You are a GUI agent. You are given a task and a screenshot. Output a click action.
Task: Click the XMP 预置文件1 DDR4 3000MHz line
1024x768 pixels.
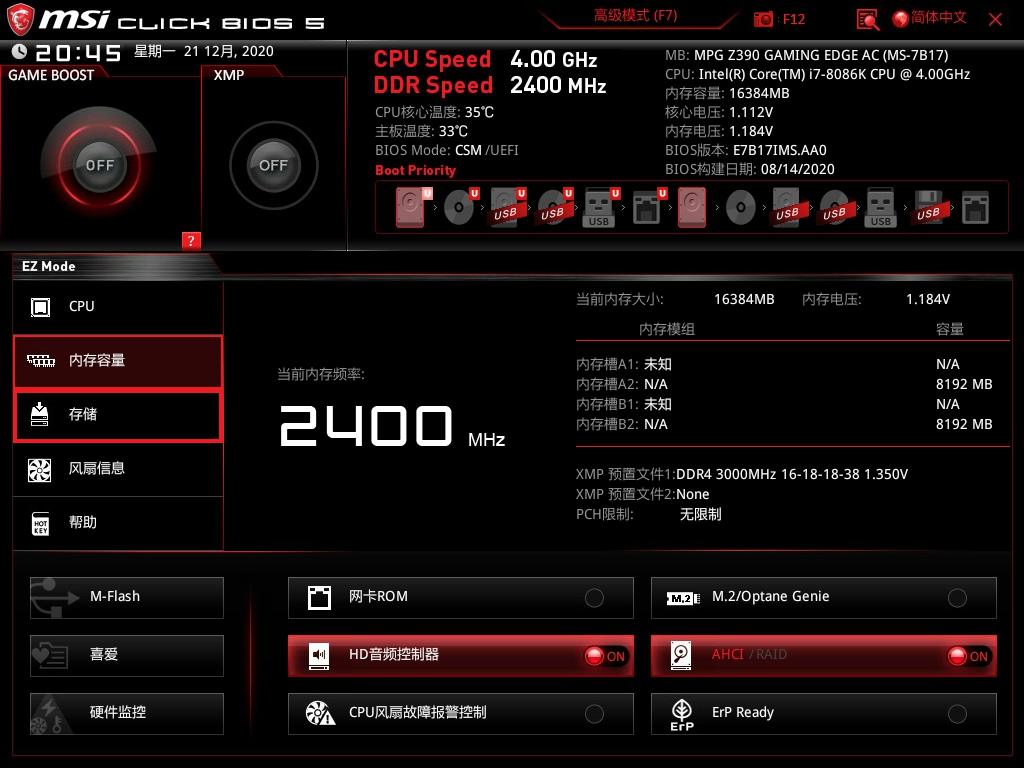[741, 474]
